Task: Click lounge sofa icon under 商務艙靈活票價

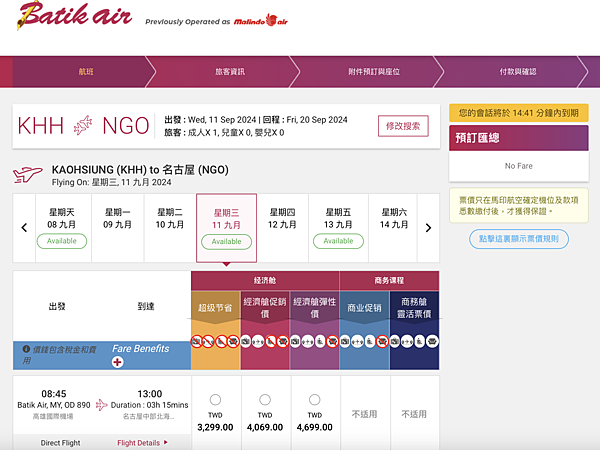Action: point(432,341)
